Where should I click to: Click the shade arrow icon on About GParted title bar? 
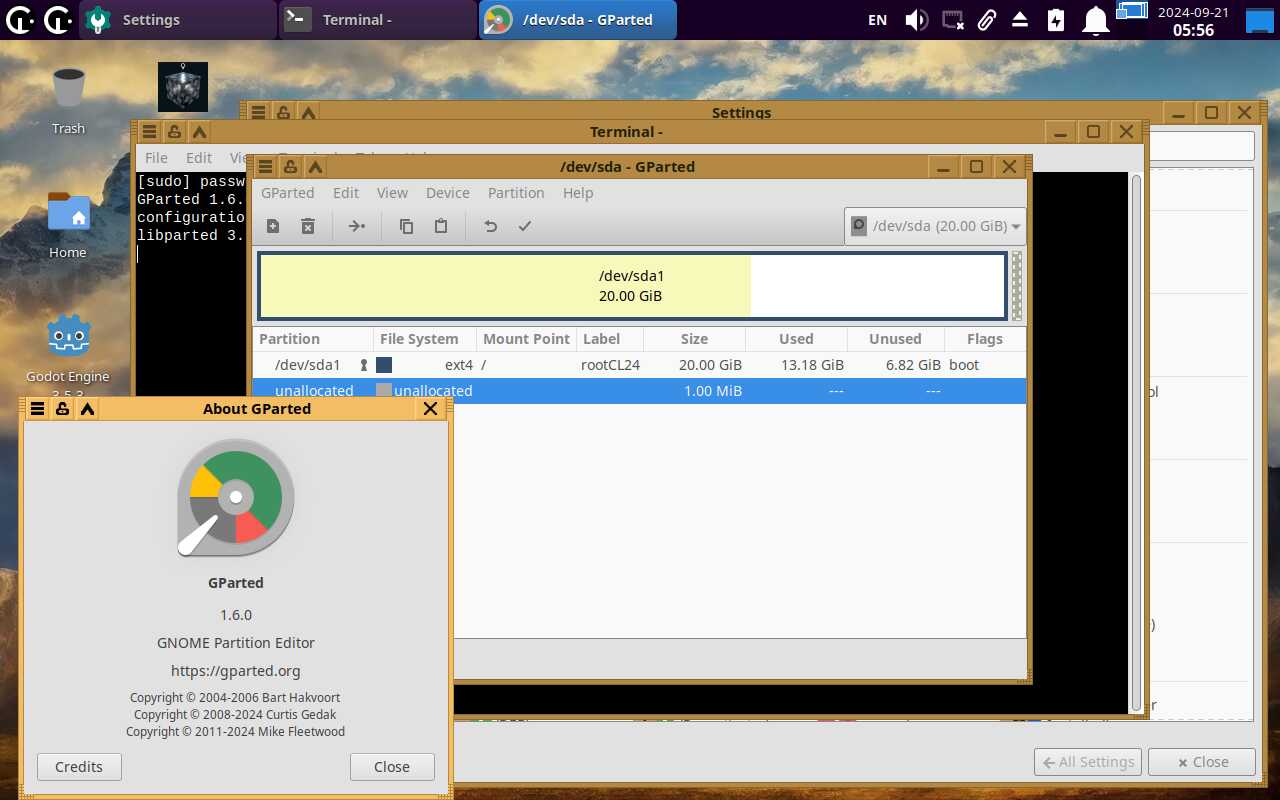tap(87, 408)
